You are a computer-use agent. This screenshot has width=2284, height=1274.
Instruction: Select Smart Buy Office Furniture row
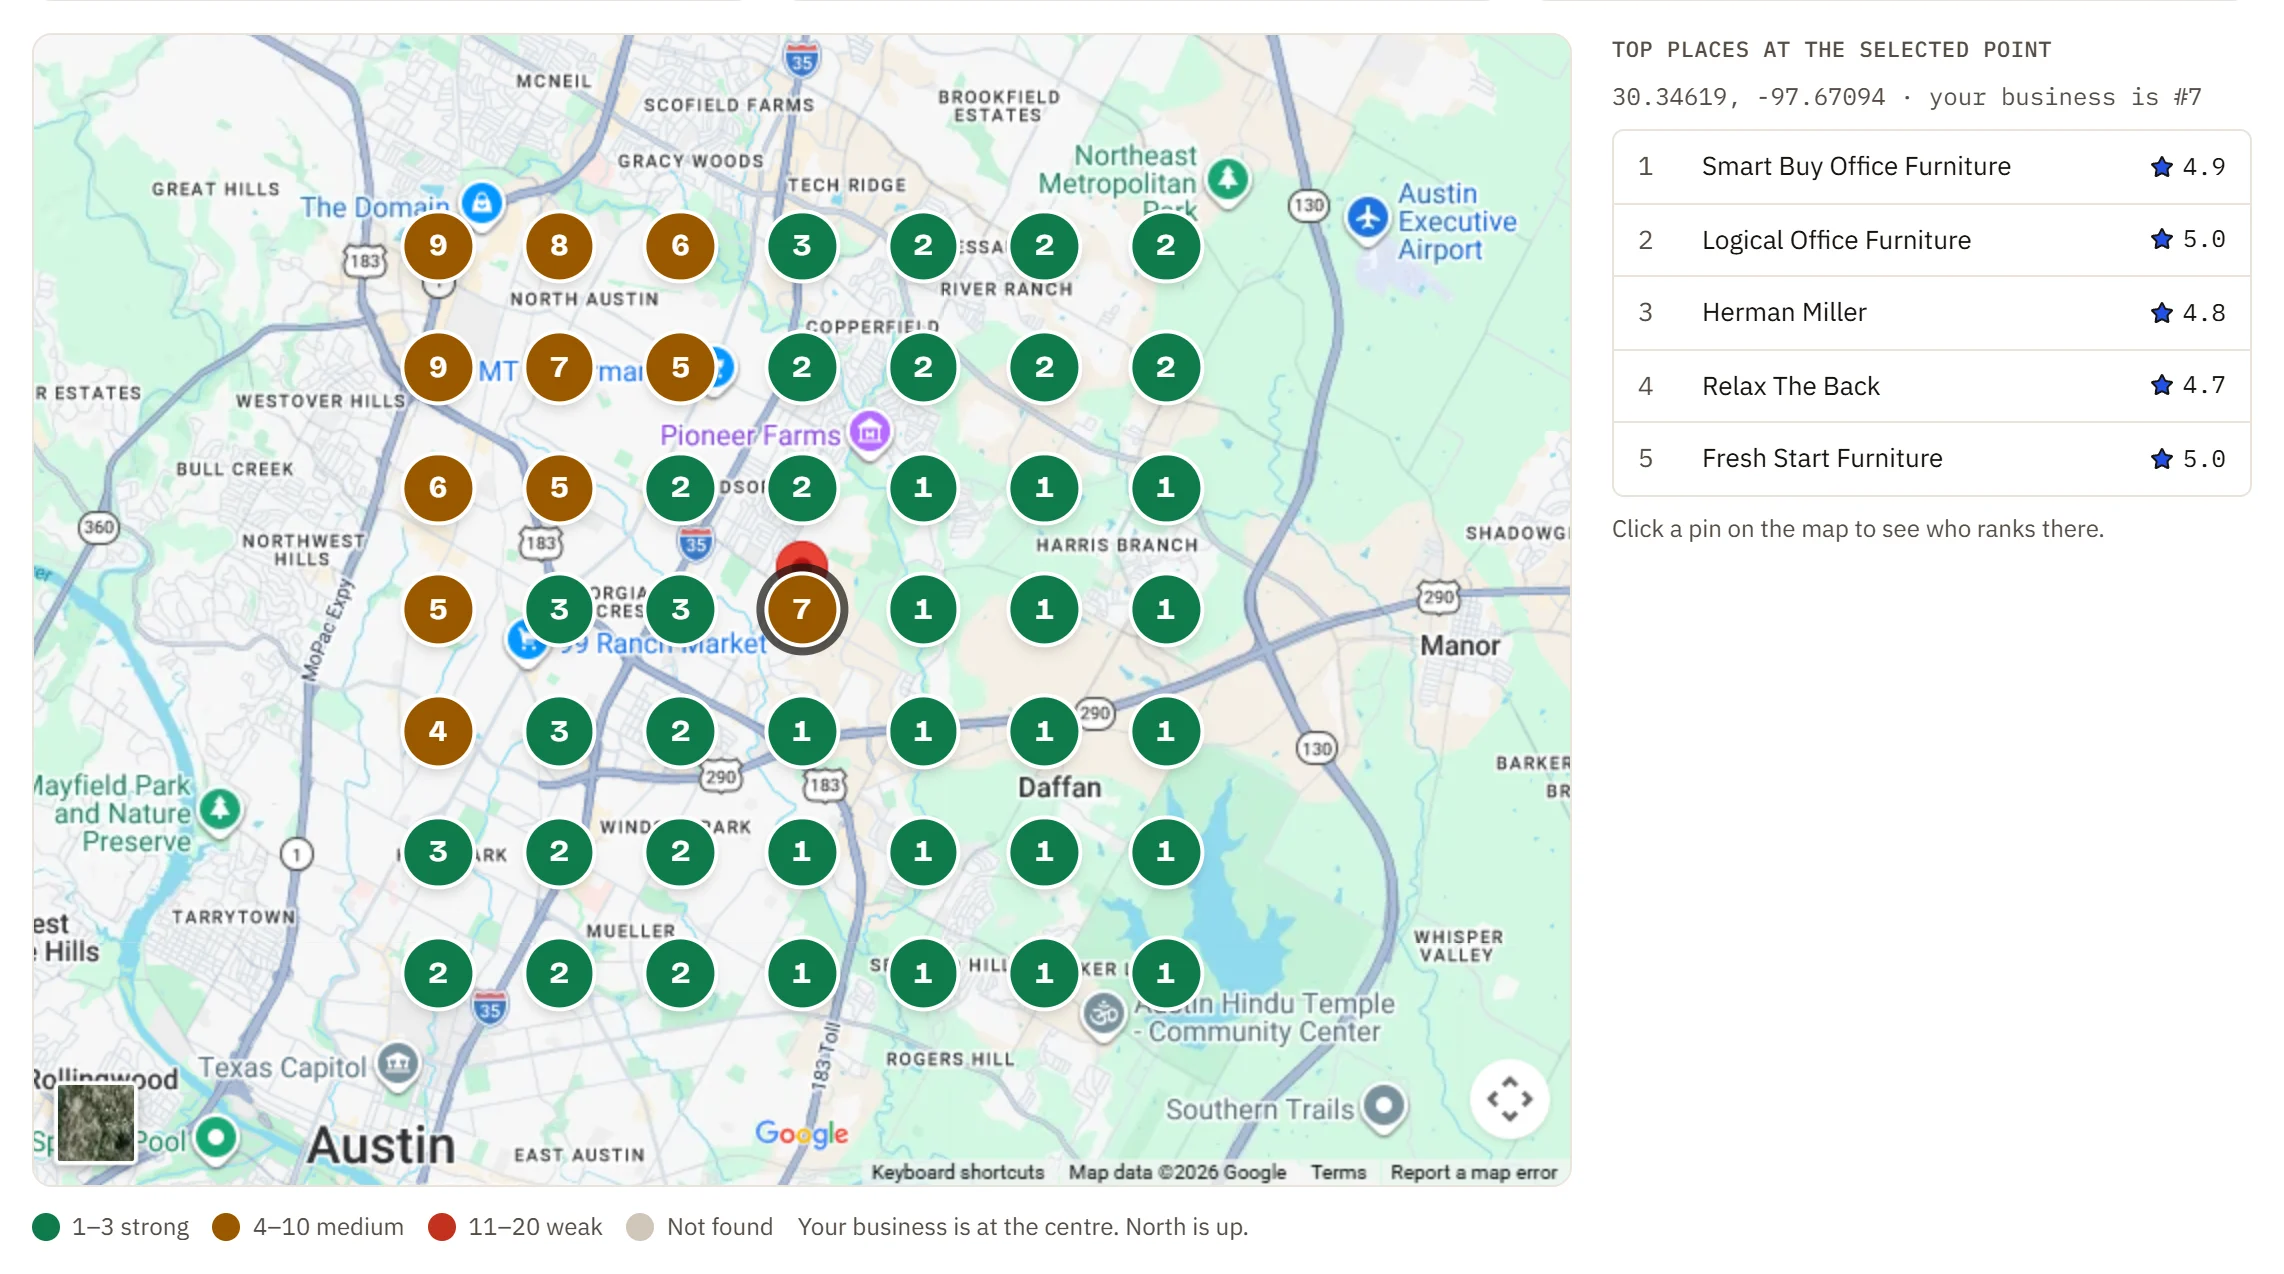point(1931,167)
